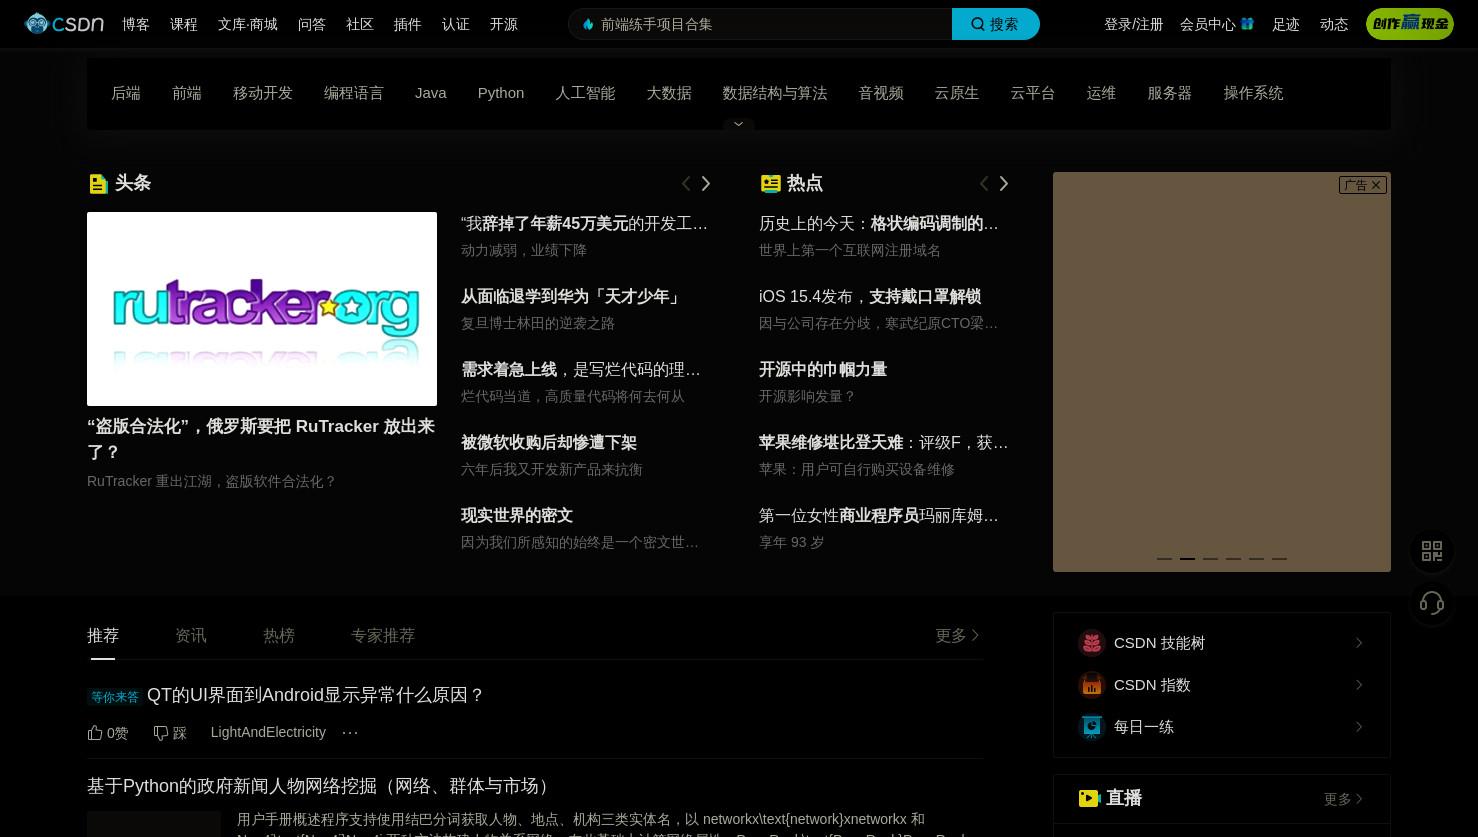
Task: Open the rutracker.org headline thumbnail
Action: [x=262, y=309]
